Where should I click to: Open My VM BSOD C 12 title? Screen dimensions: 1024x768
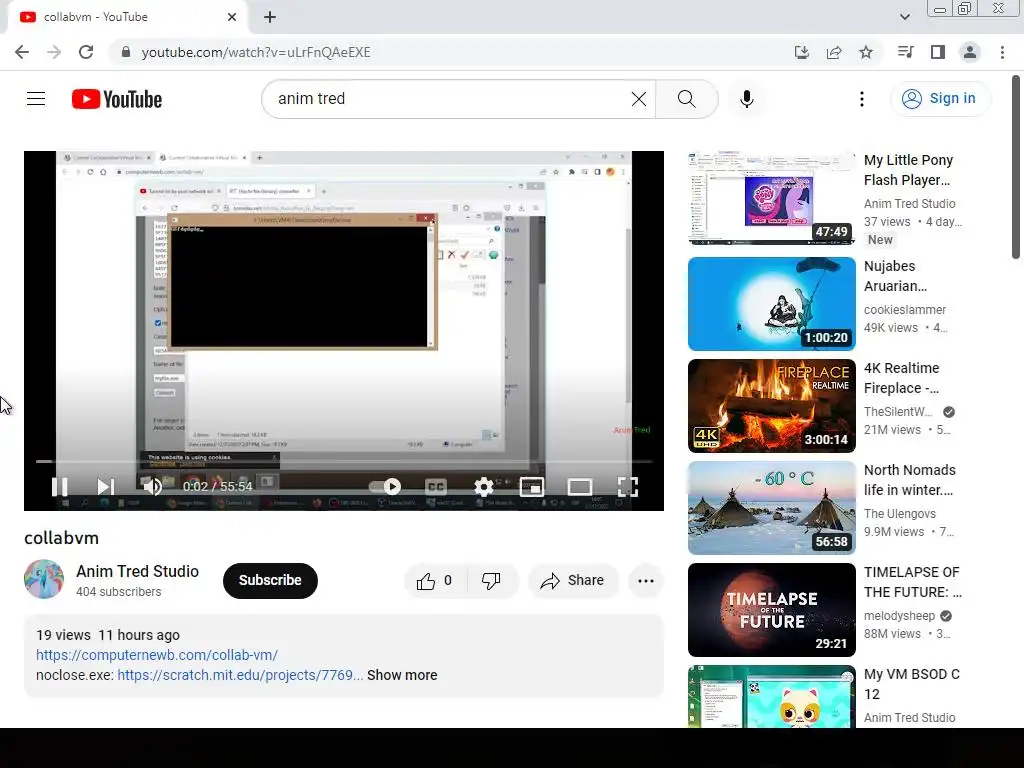pyautogui.click(x=912, y=684)
